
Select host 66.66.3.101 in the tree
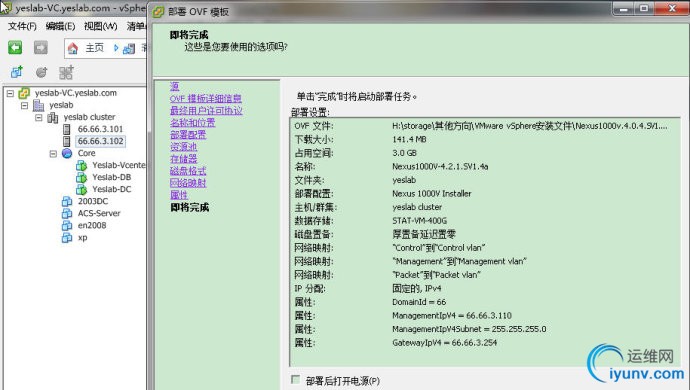[x=100, y=129]
